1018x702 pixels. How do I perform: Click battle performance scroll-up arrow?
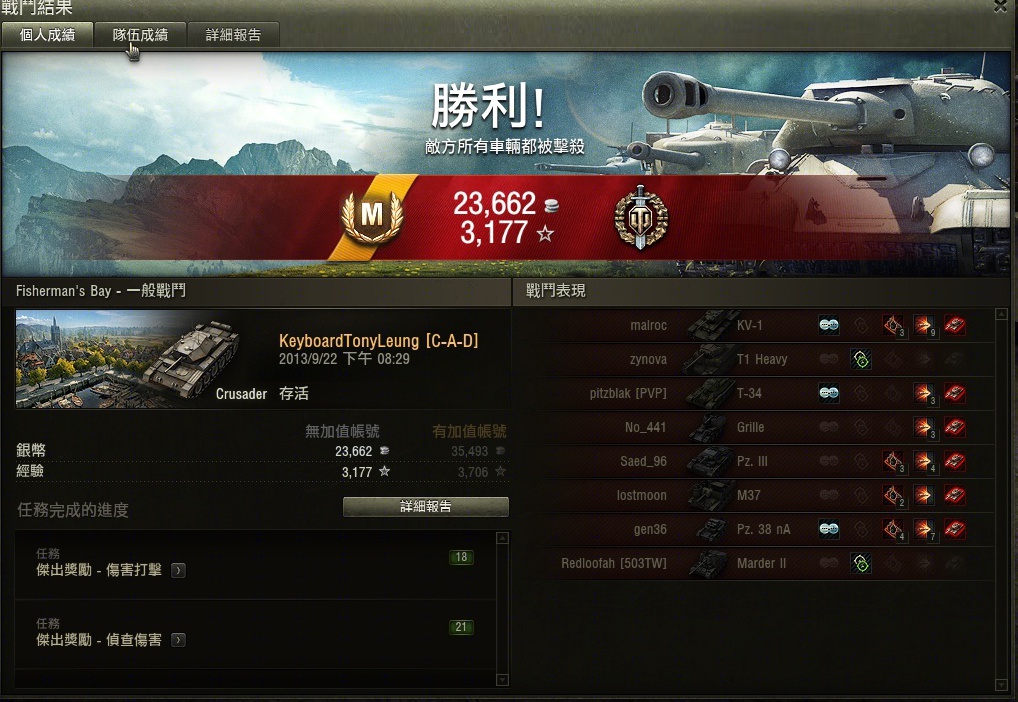click(x=1000, y=314)
